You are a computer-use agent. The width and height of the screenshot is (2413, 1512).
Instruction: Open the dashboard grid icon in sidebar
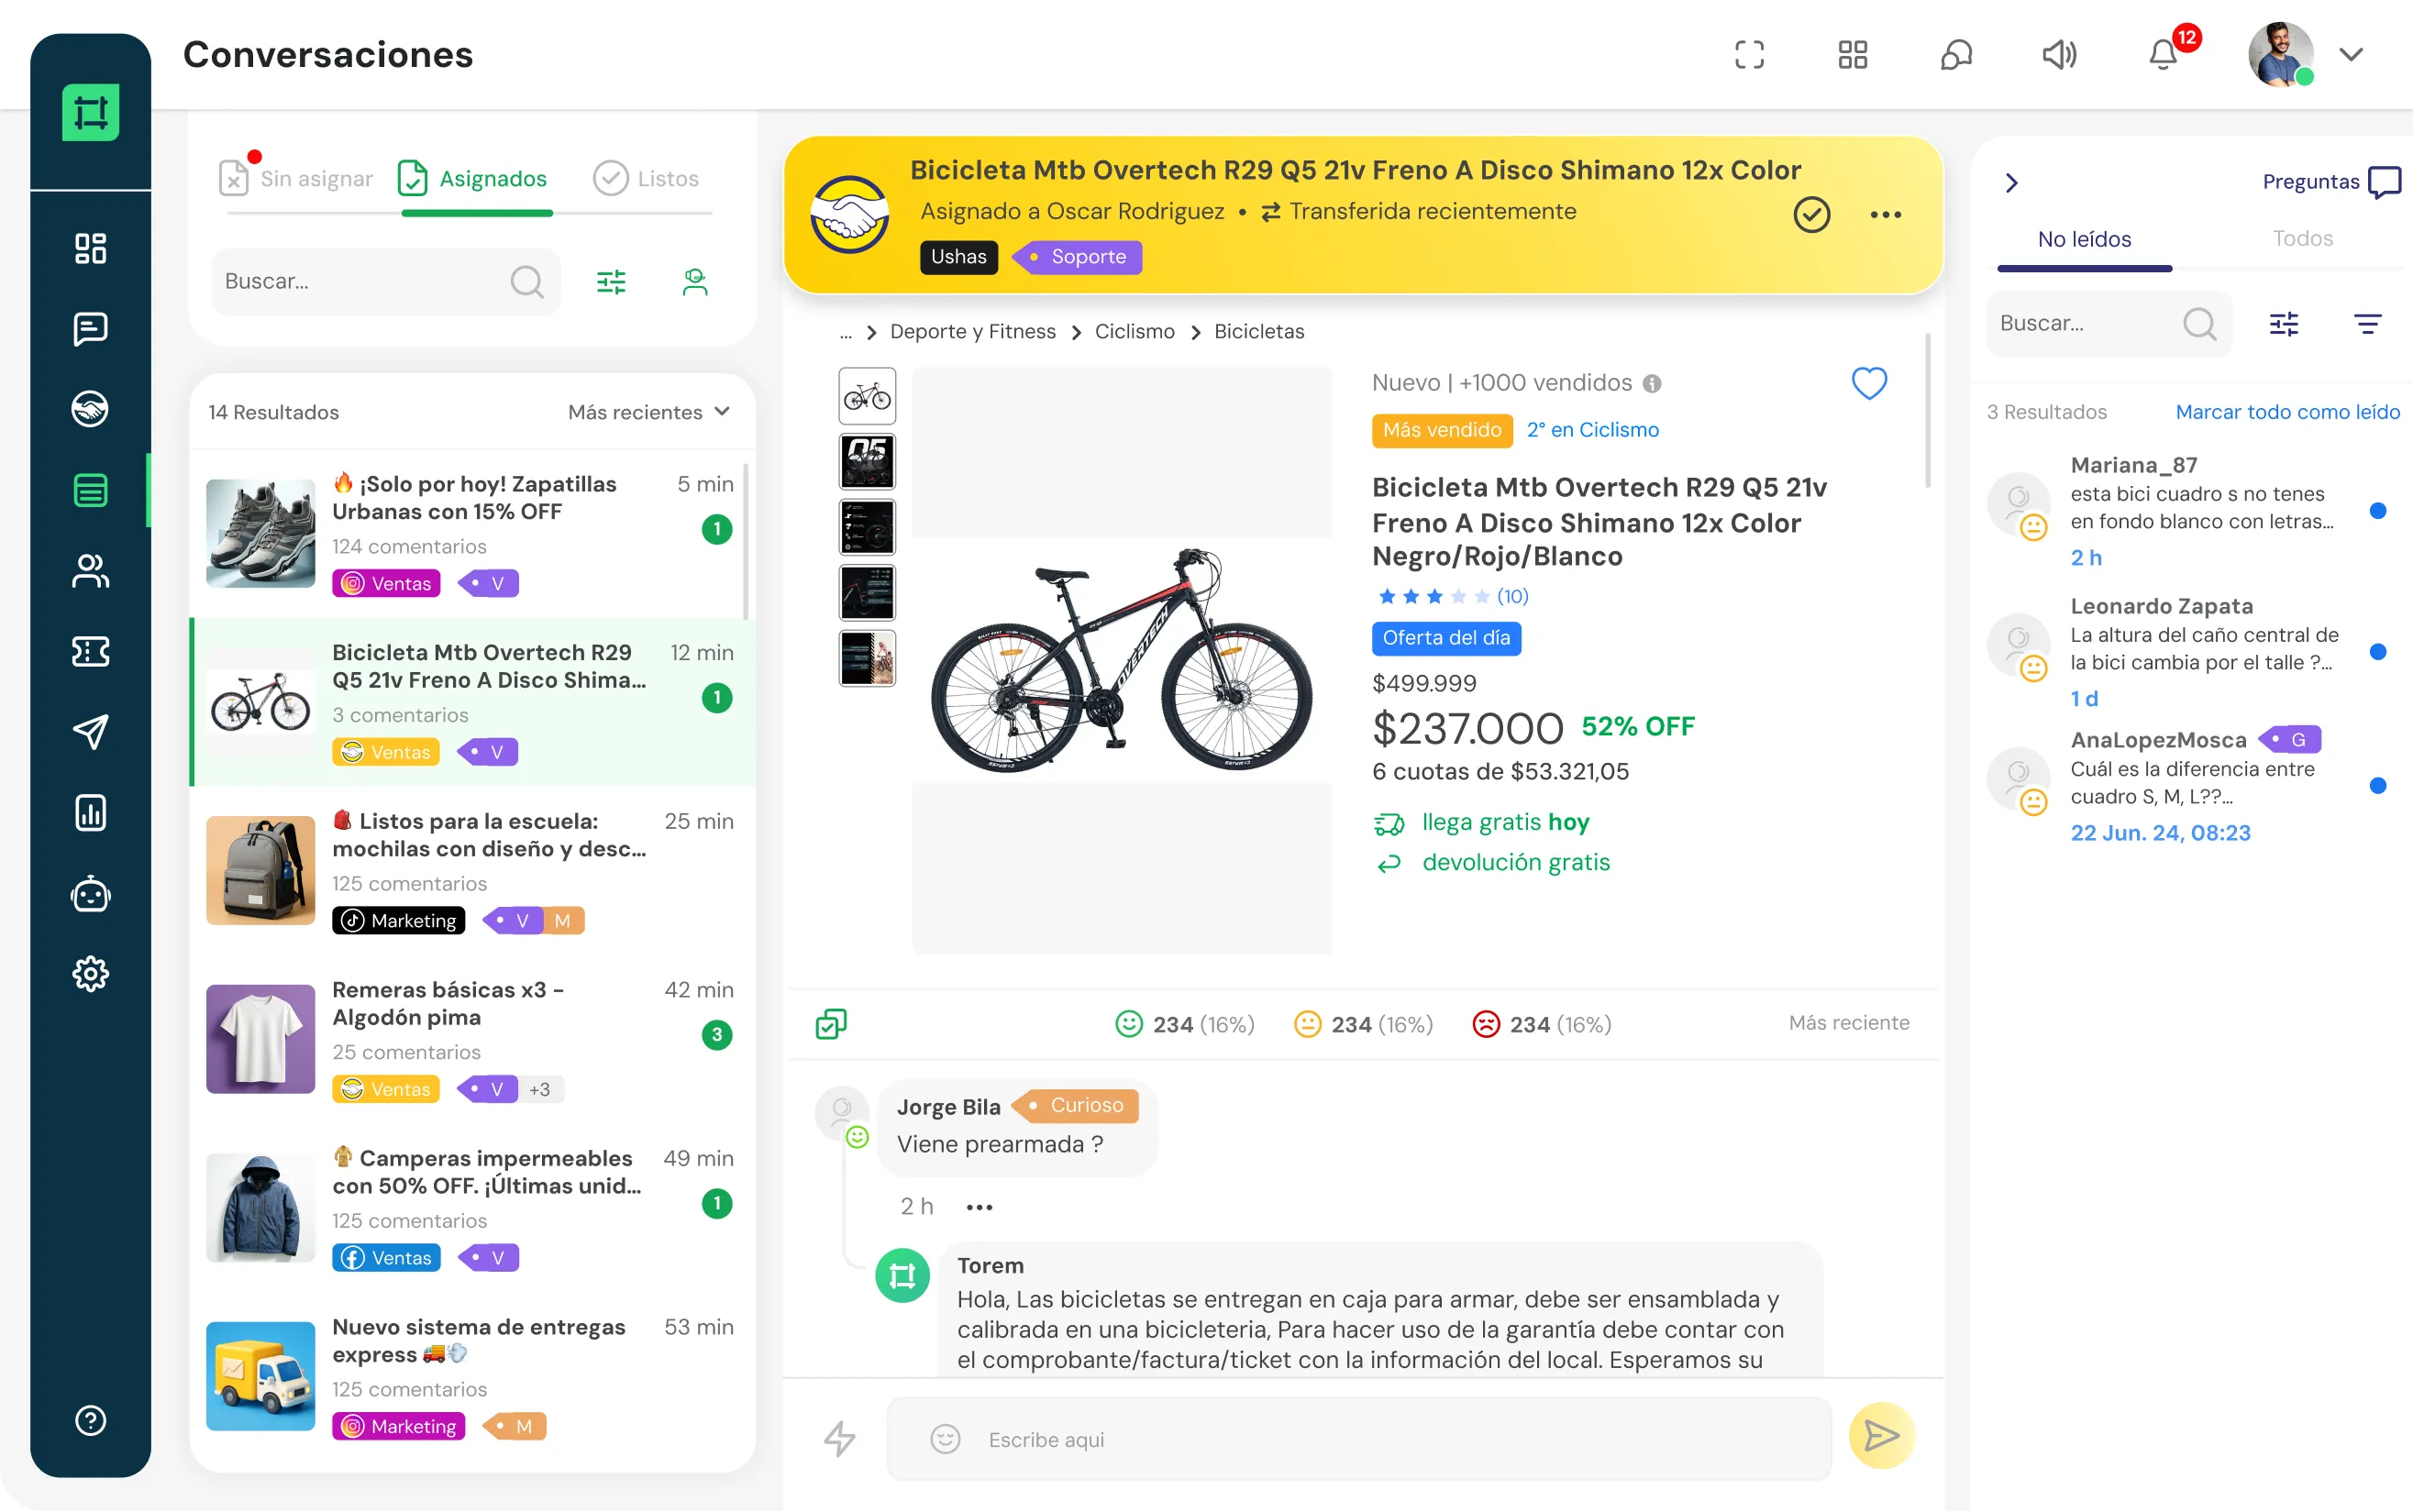90,248
